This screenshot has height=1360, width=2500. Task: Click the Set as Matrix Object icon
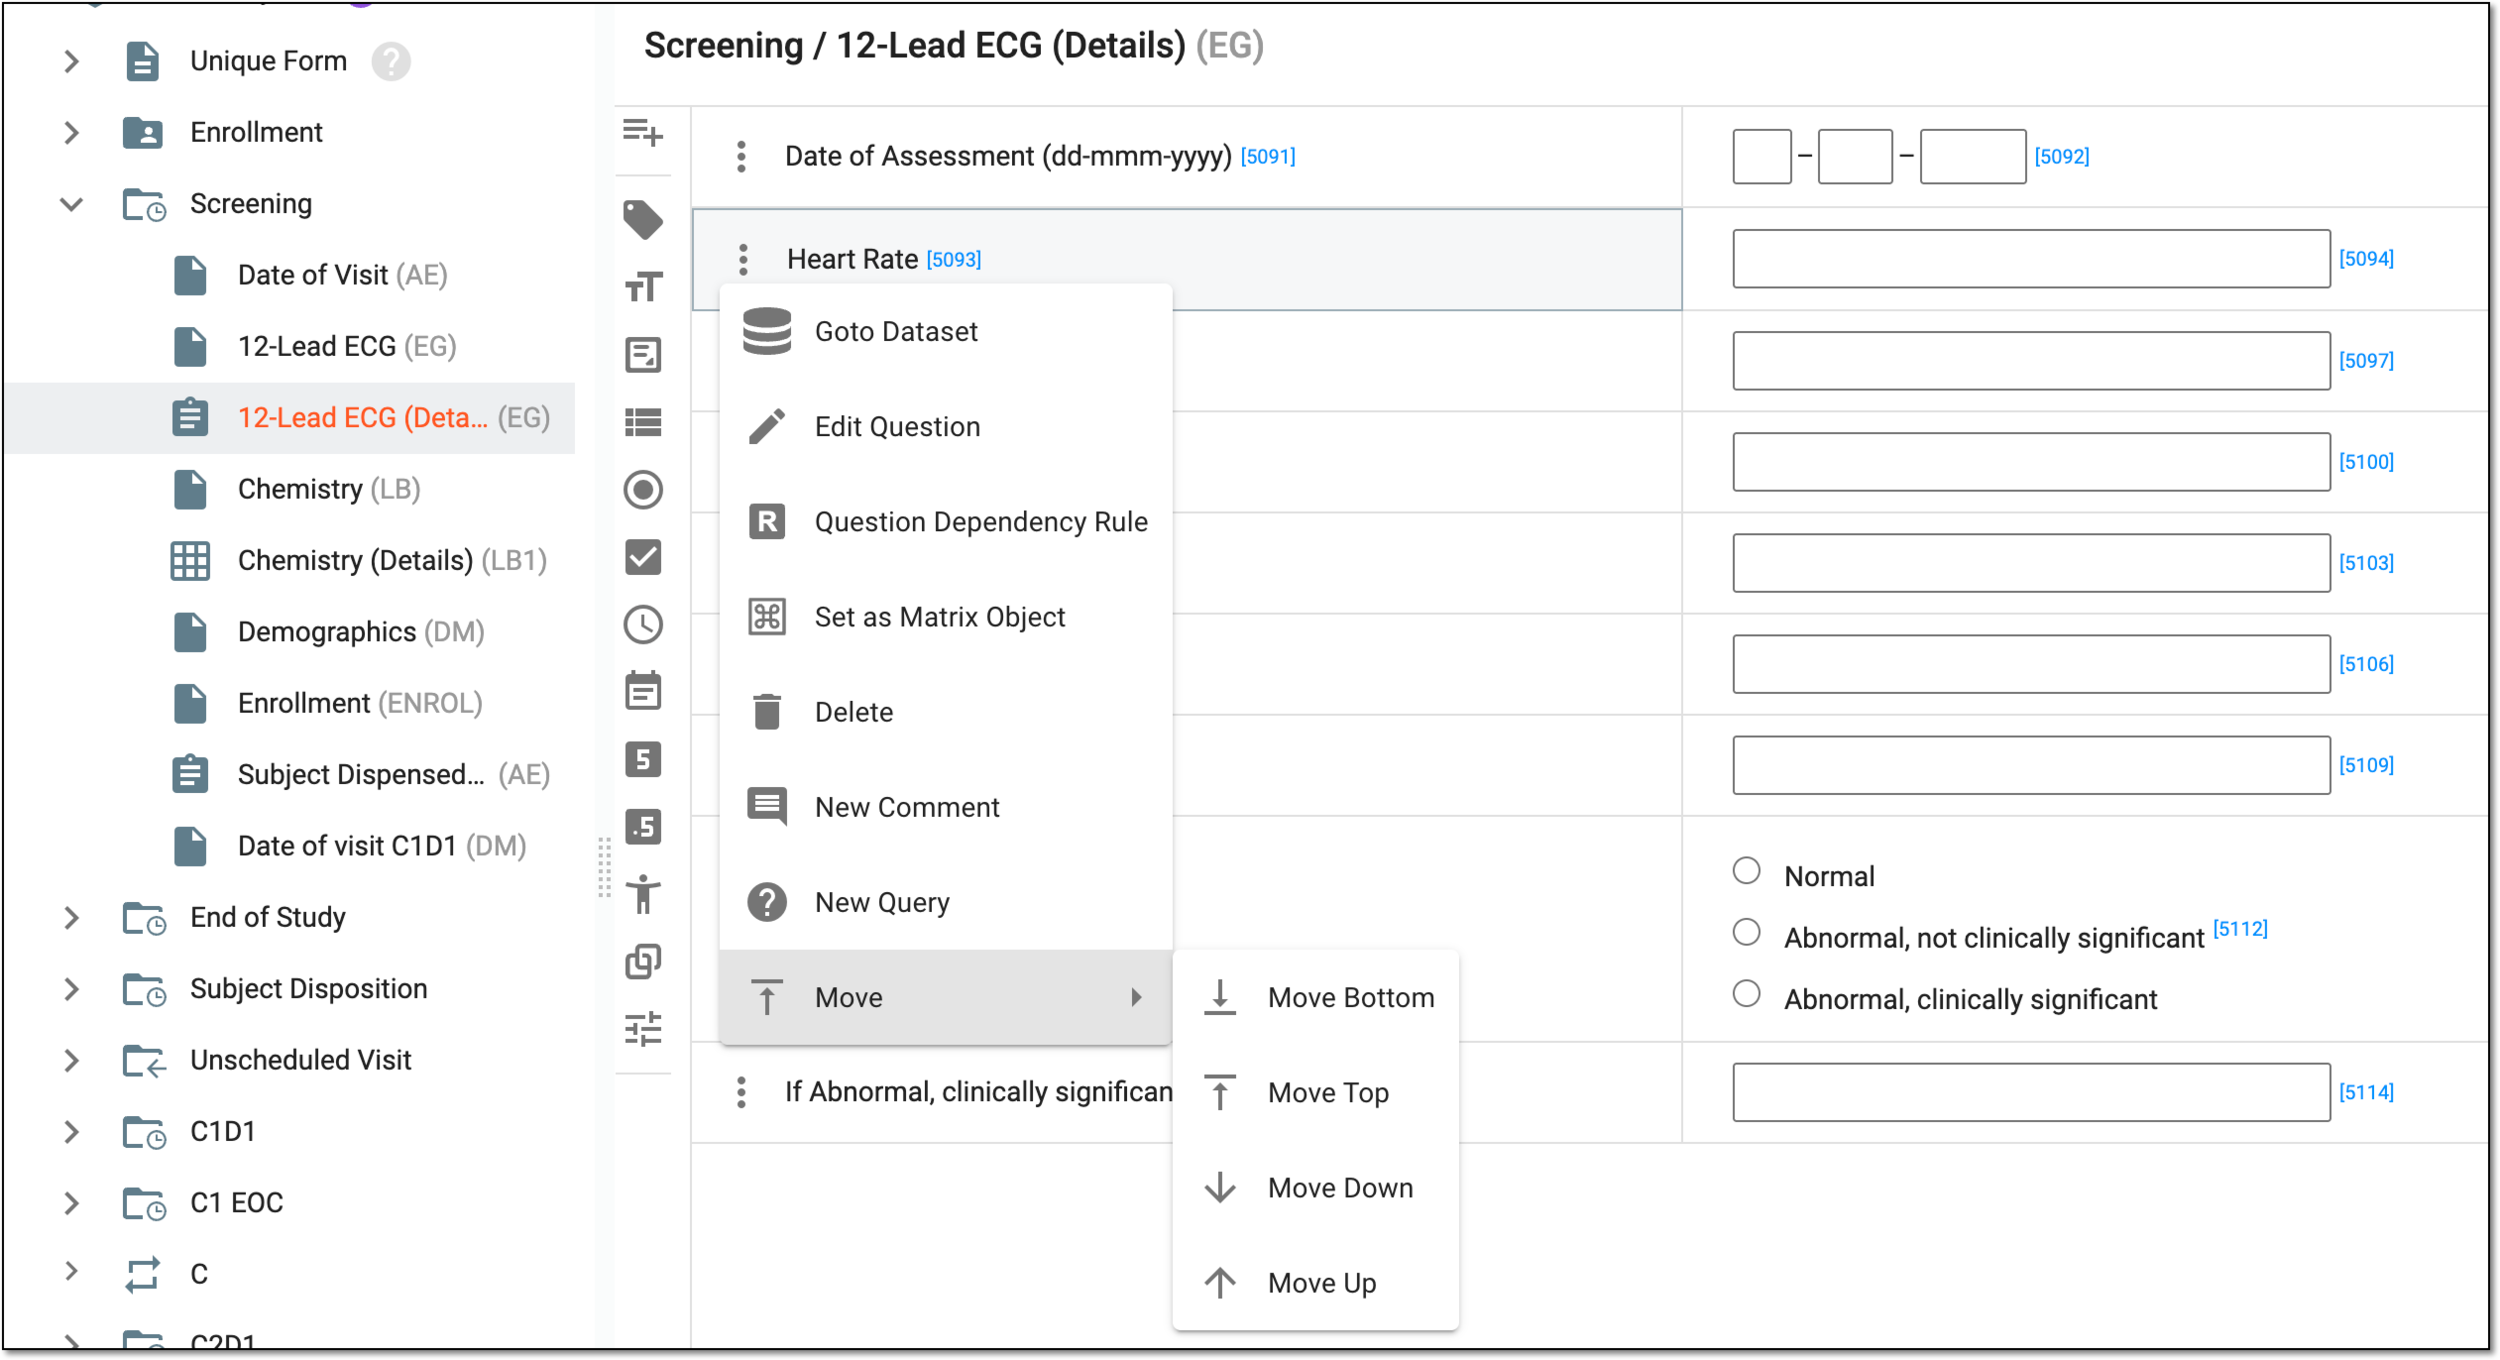(767, 617)
